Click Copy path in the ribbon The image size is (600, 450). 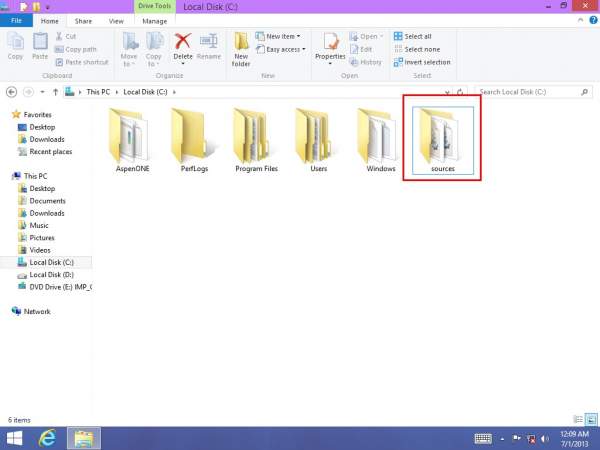(x=75, y=49)
